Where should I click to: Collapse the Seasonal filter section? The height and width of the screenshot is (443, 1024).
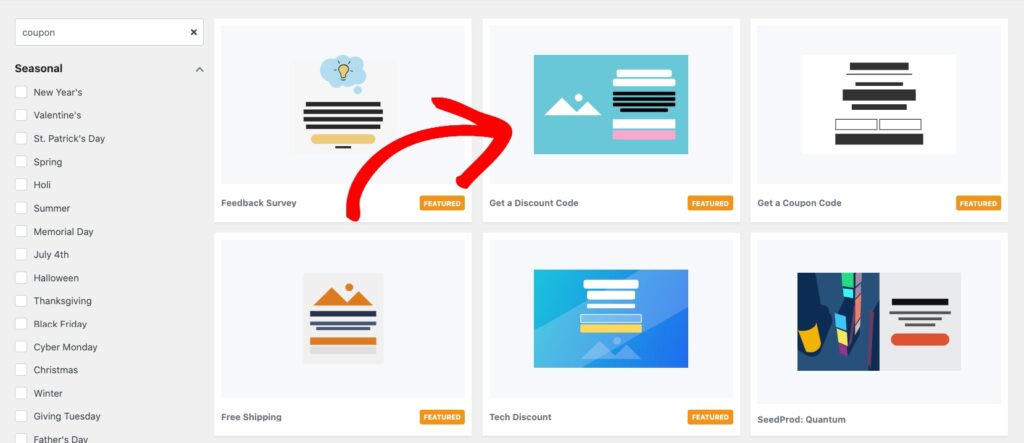click(200, 69)
